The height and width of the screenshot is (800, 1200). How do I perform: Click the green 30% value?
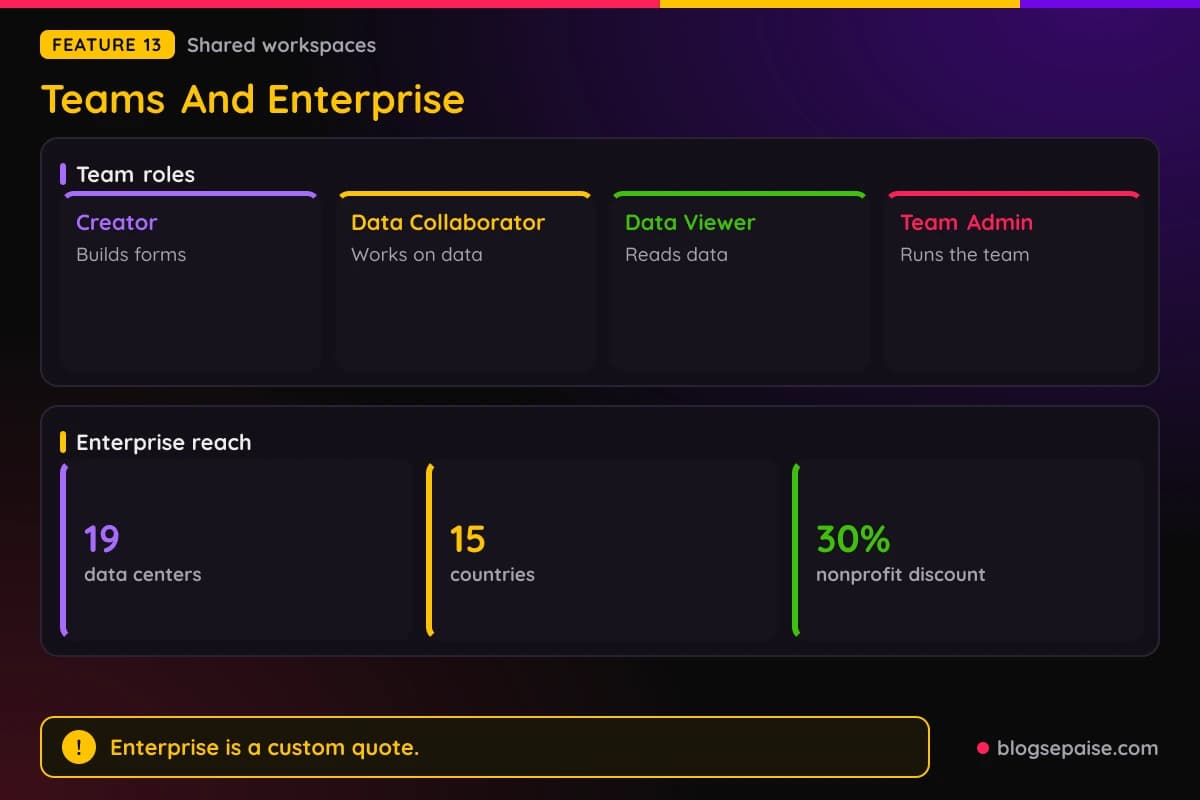tap(853, 539)
